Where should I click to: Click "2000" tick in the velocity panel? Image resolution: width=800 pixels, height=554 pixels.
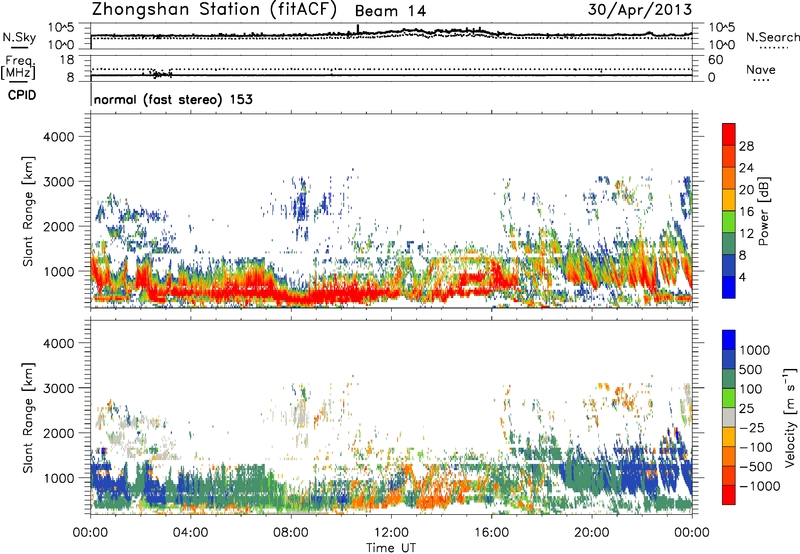coord(59,433)
